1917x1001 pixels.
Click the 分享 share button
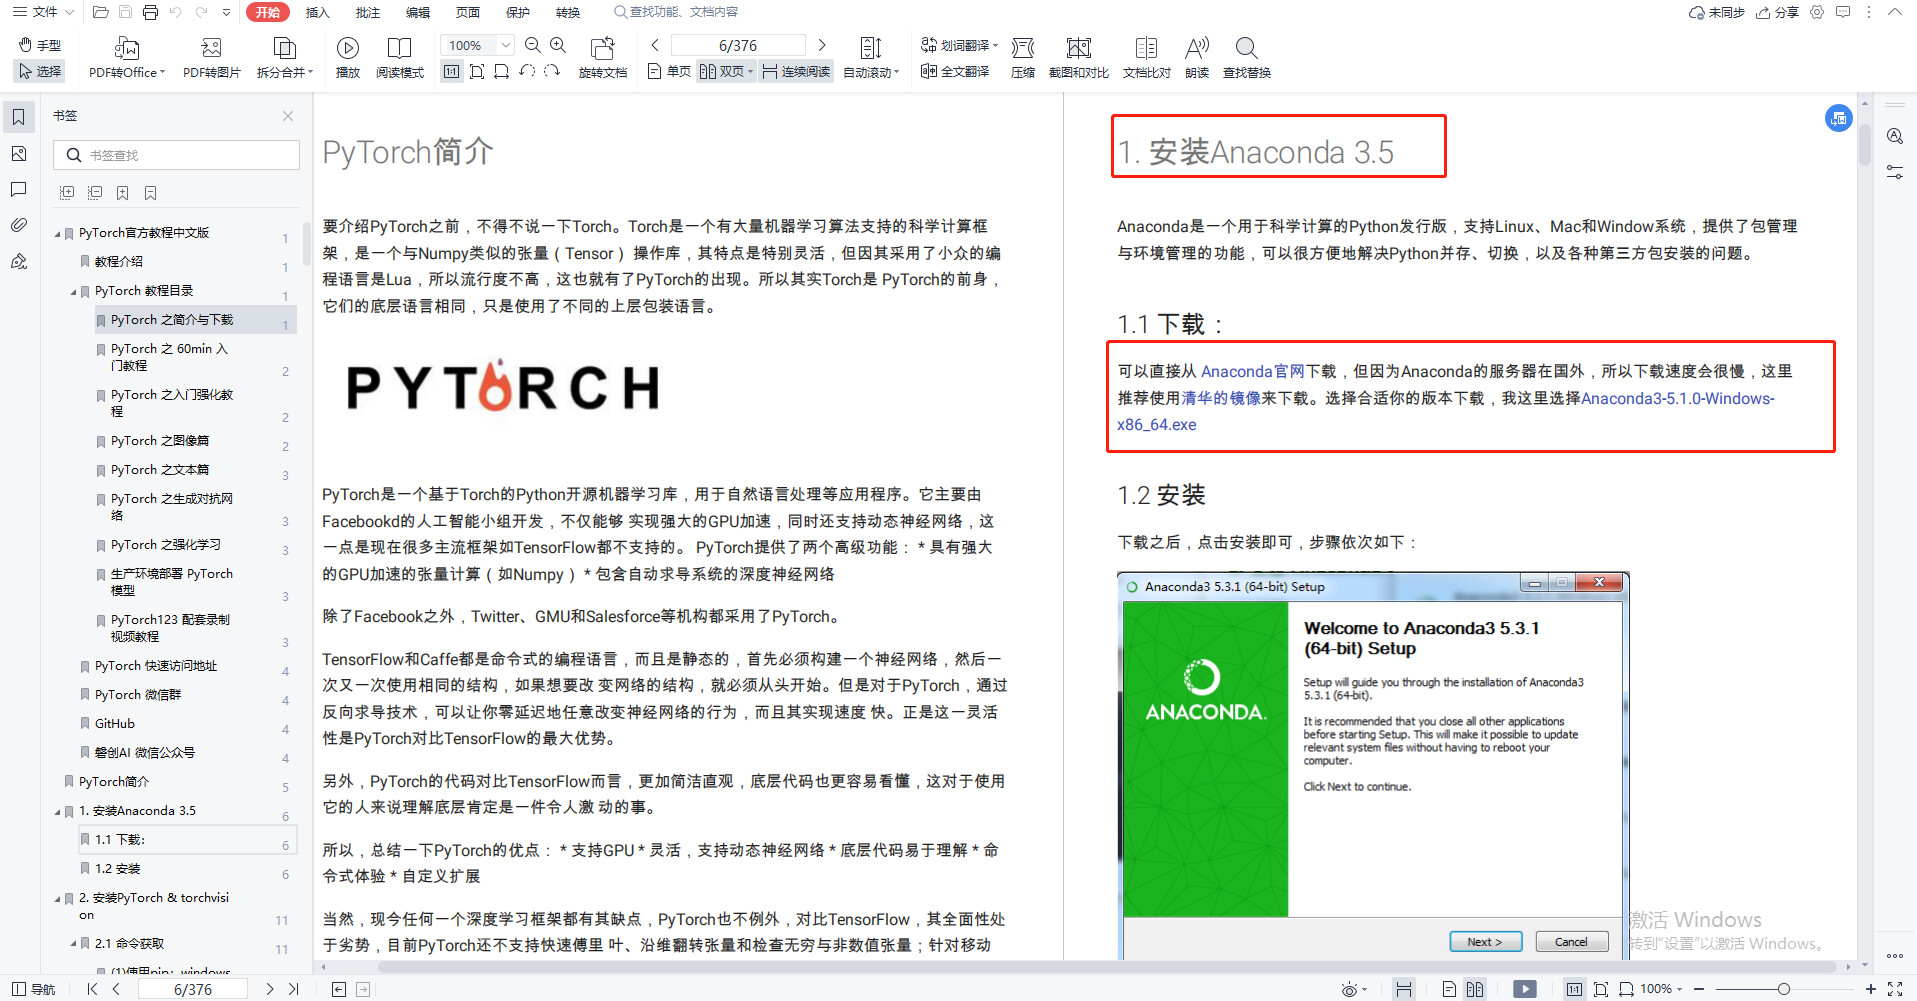[x=1778, y=12]
